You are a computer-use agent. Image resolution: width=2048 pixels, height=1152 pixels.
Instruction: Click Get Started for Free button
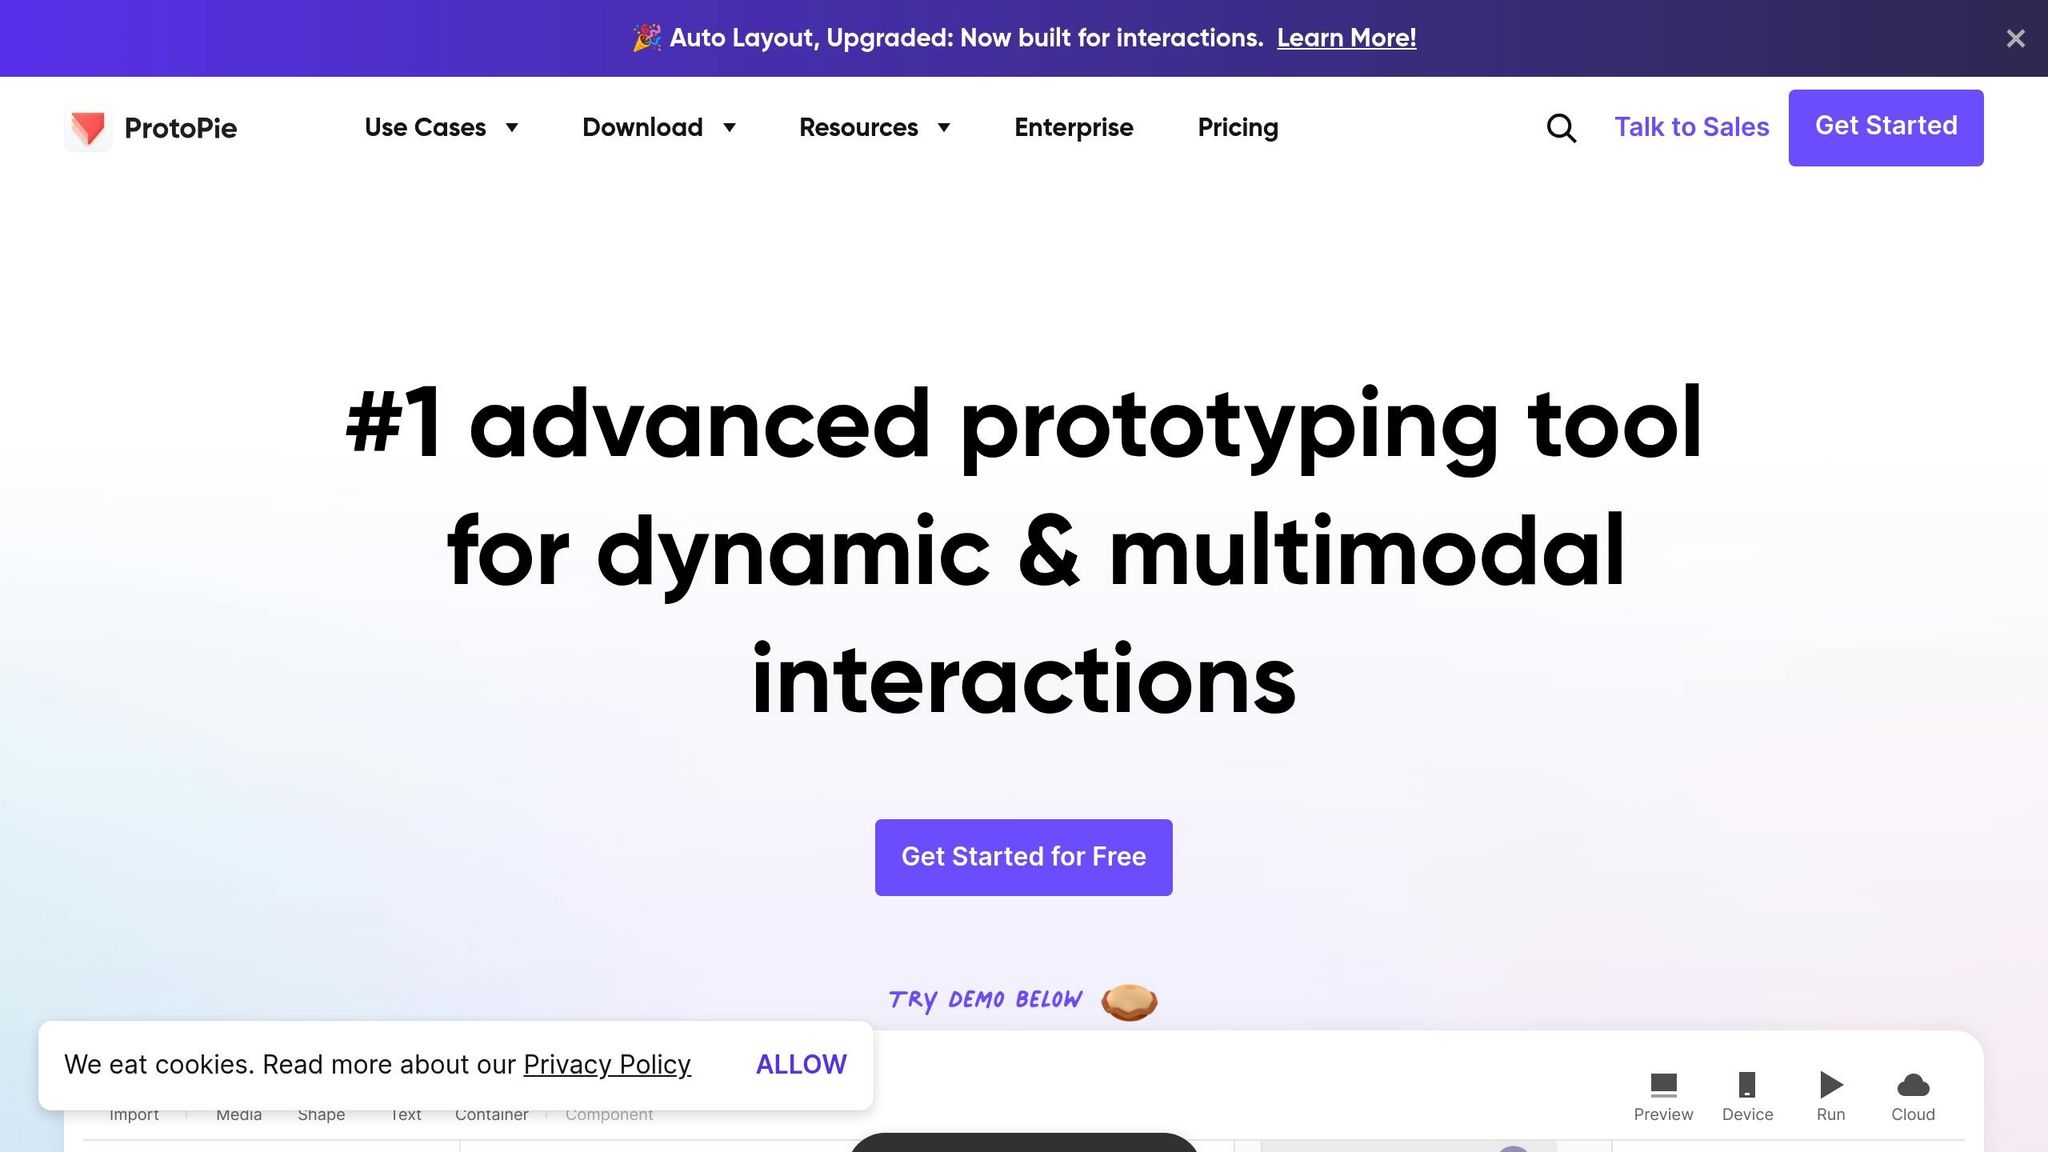coord(1023,857)
